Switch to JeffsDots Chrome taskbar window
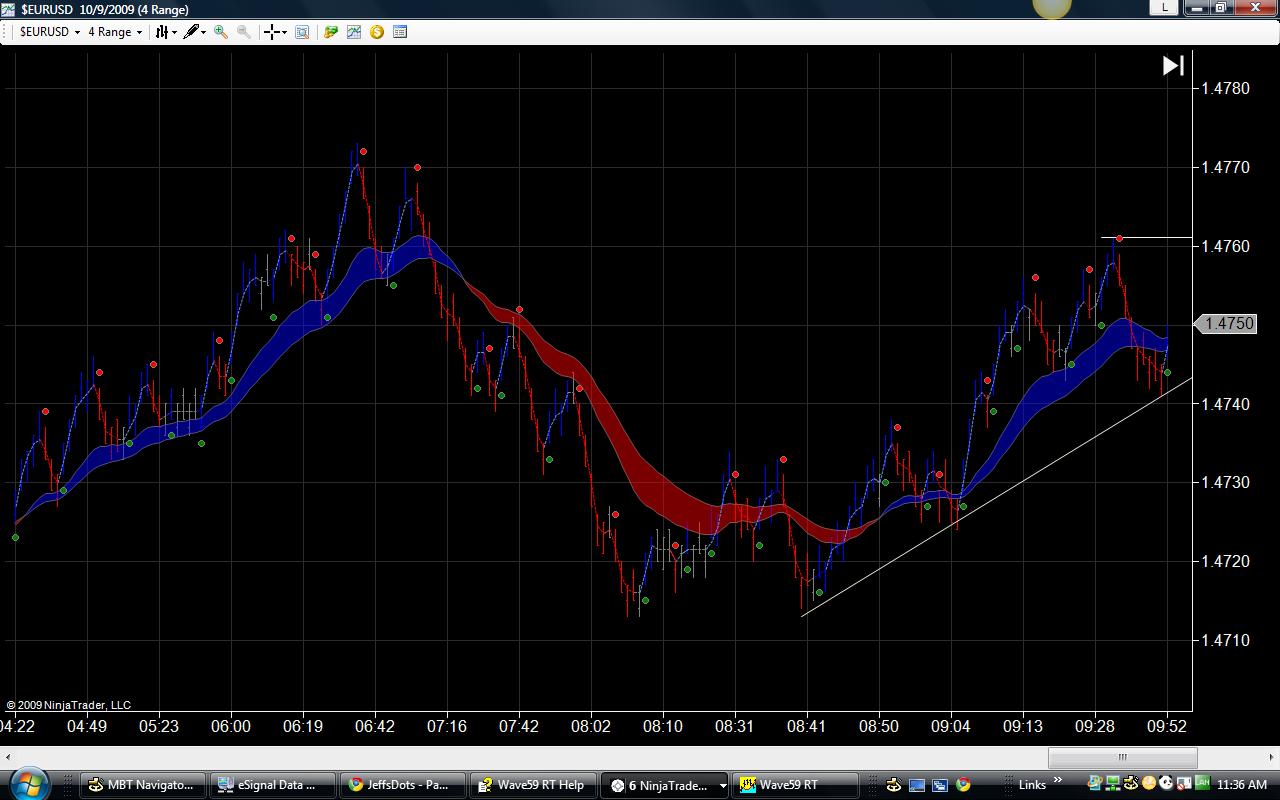Screen dimensions: 1280x800 (x=402, y=785)
